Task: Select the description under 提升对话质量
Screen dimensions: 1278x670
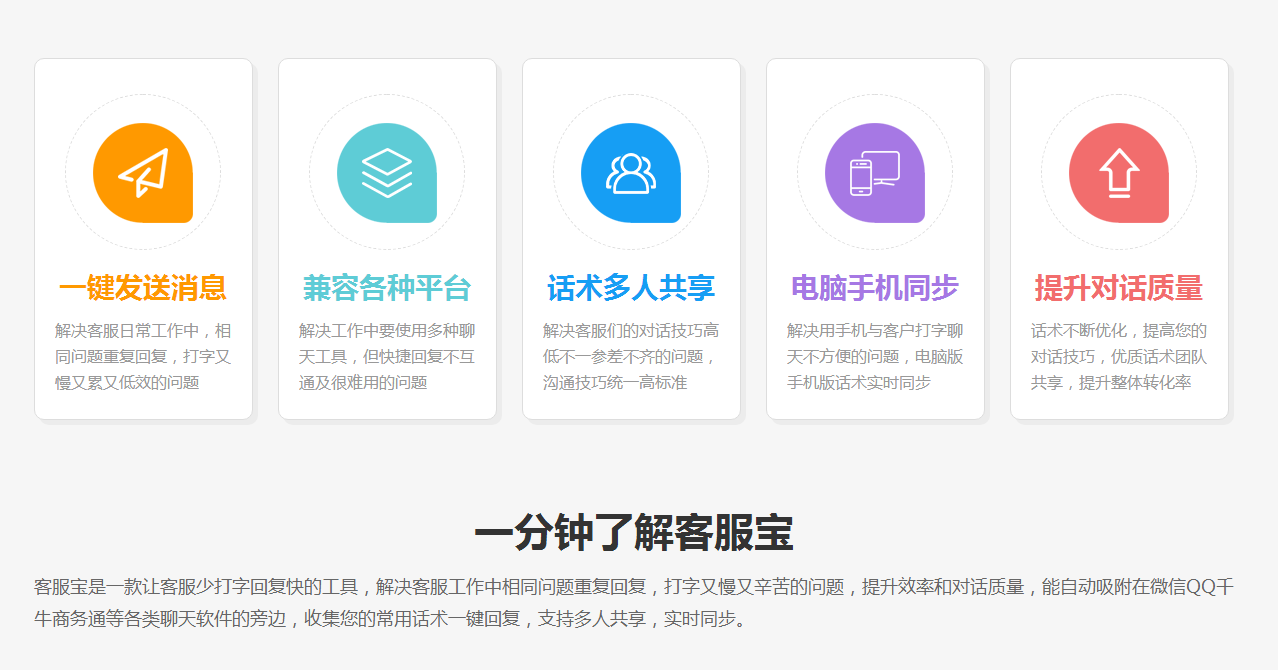Action: (1119, 356)
